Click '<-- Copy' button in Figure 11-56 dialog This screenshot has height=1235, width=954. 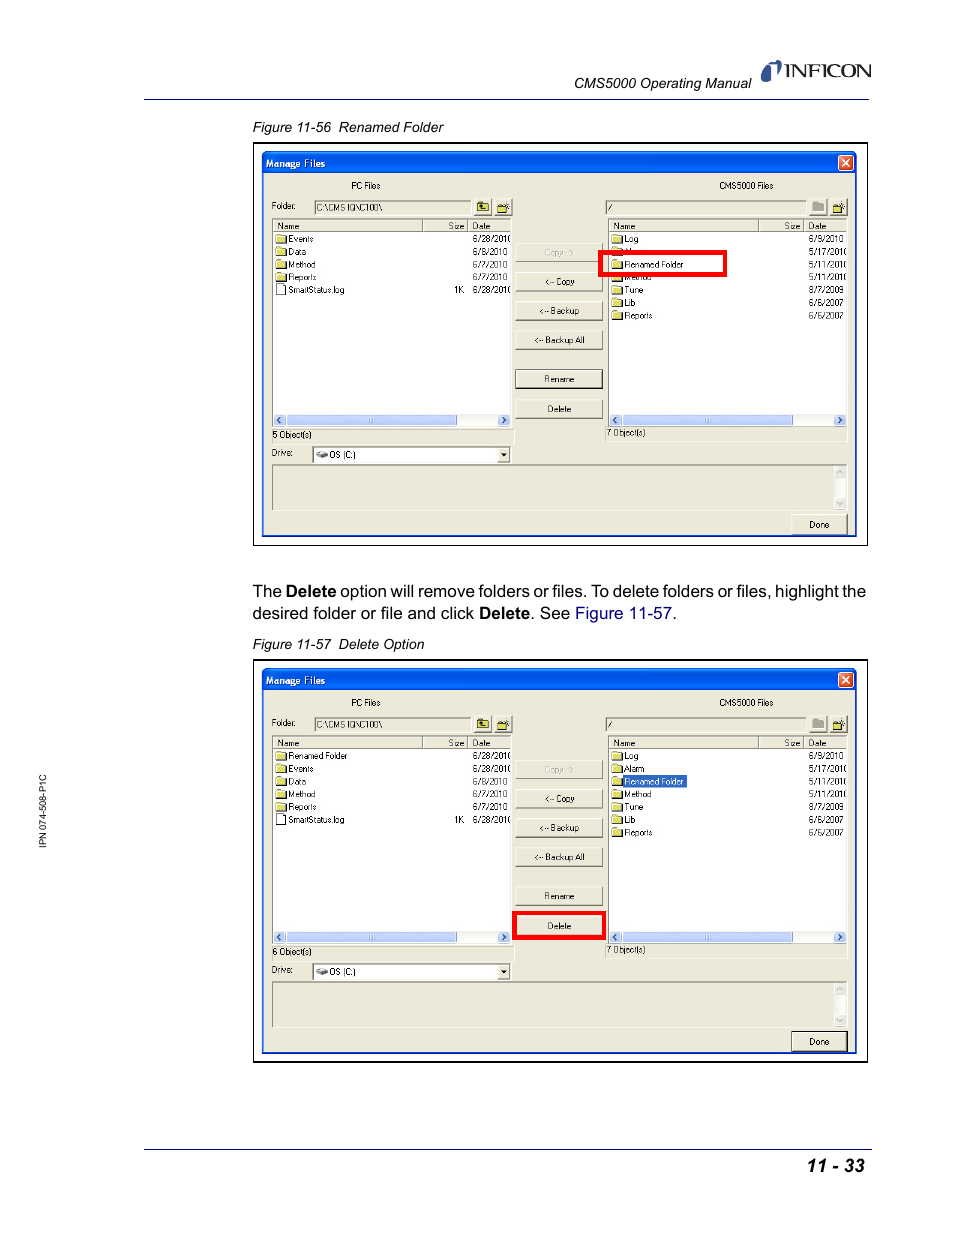coord(559,282)
